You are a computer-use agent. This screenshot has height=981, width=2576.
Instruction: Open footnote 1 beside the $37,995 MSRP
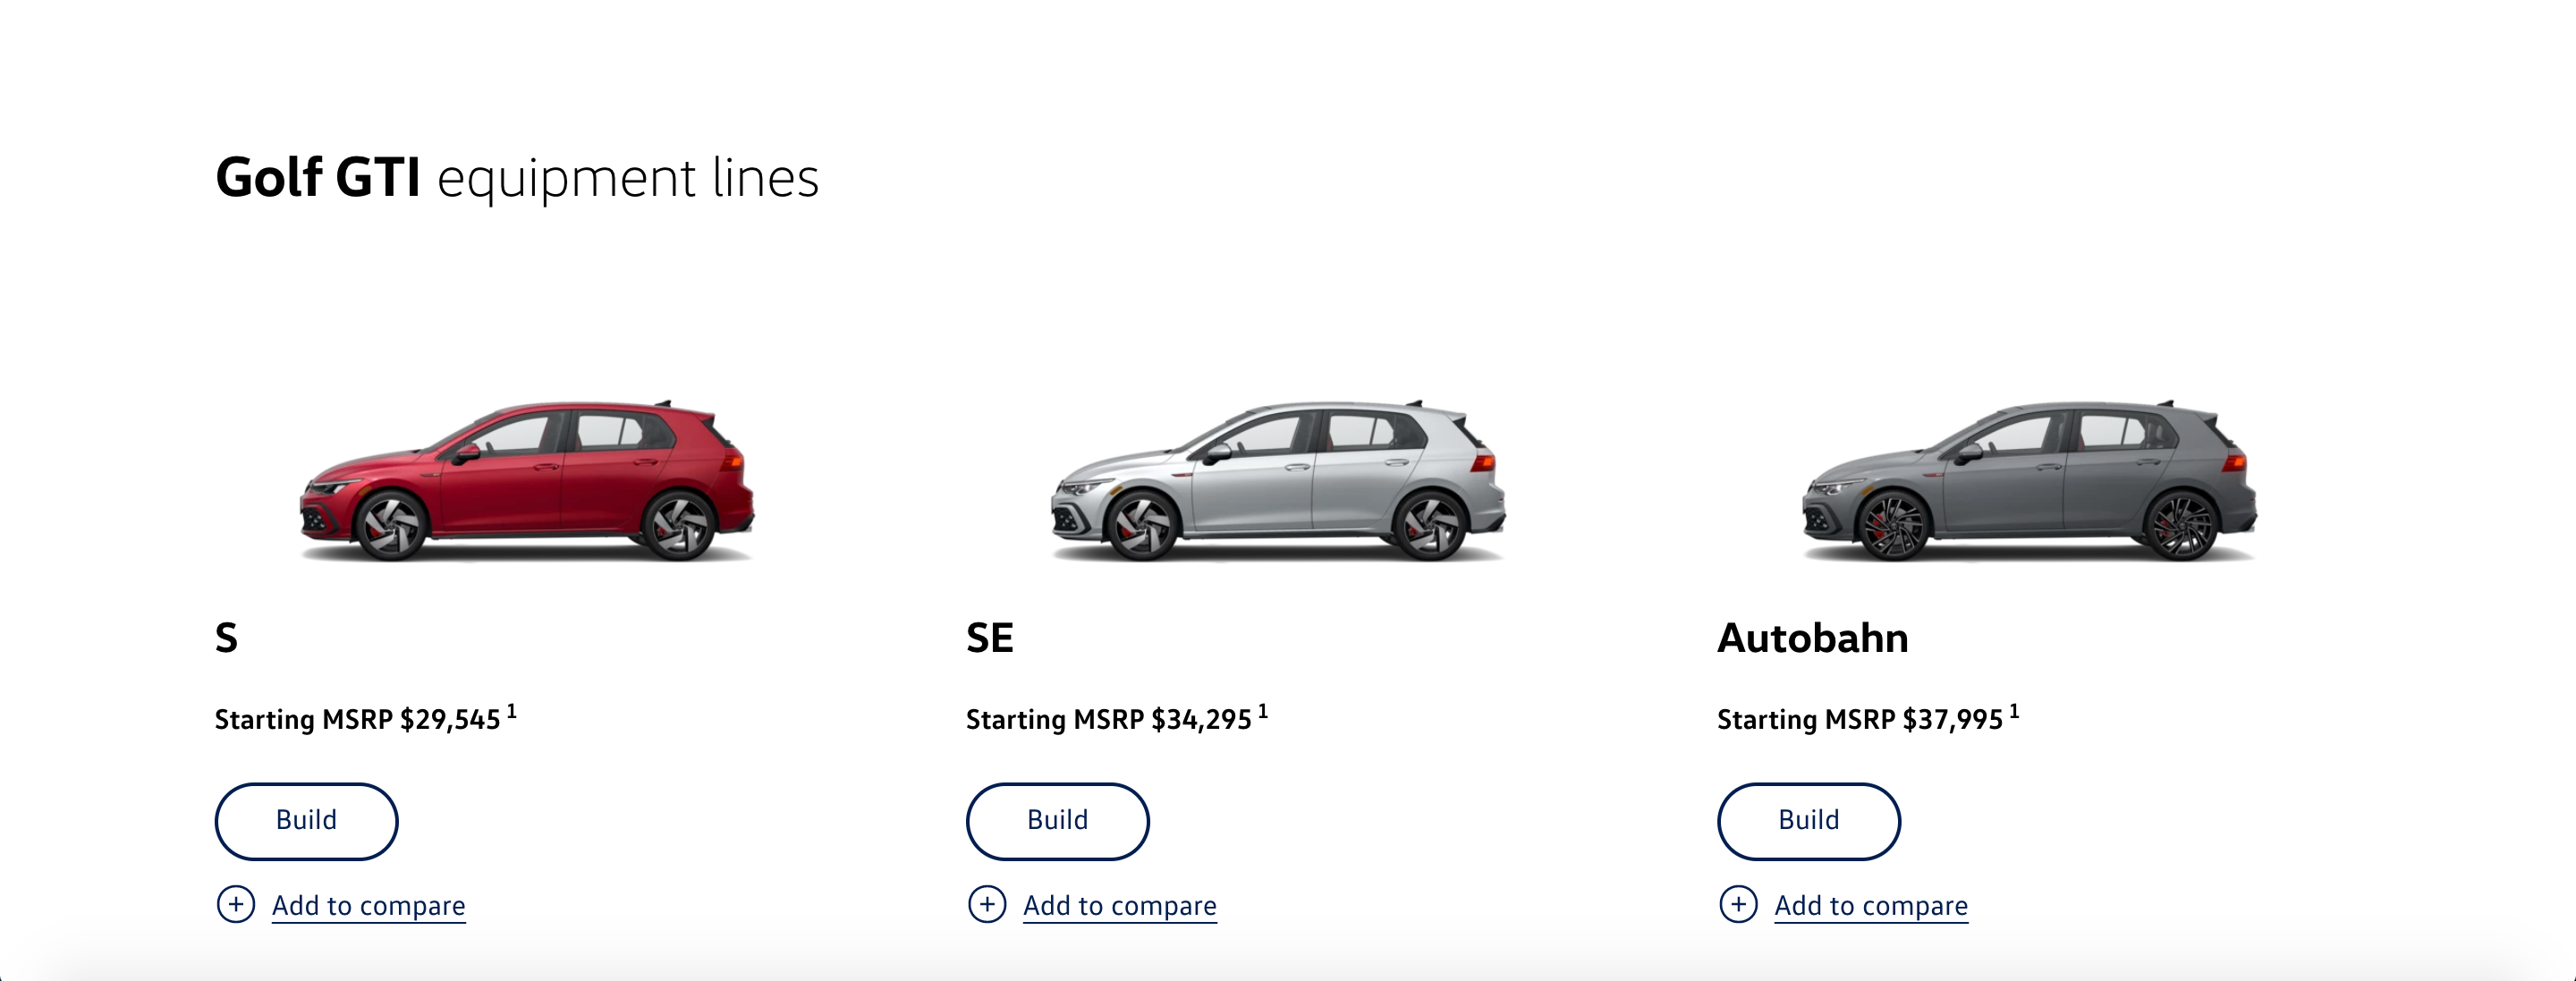coord(2014,712)
